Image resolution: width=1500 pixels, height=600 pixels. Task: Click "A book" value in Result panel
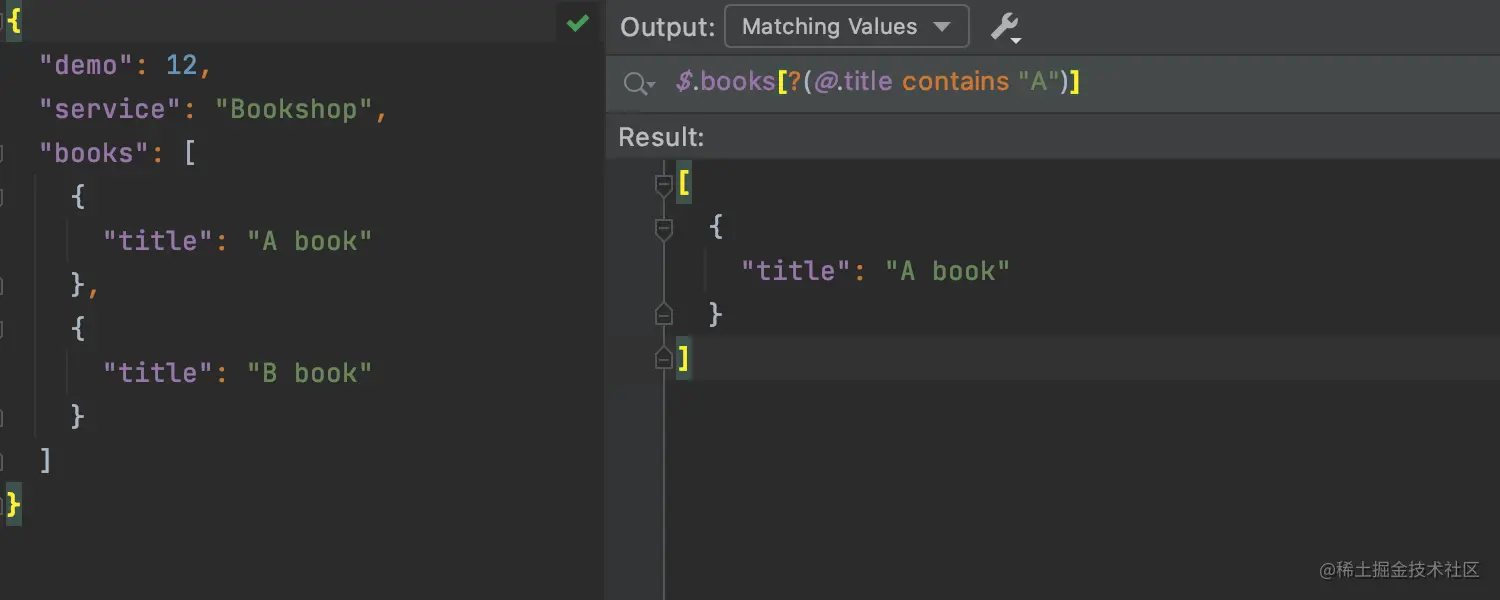coord(948,271)
